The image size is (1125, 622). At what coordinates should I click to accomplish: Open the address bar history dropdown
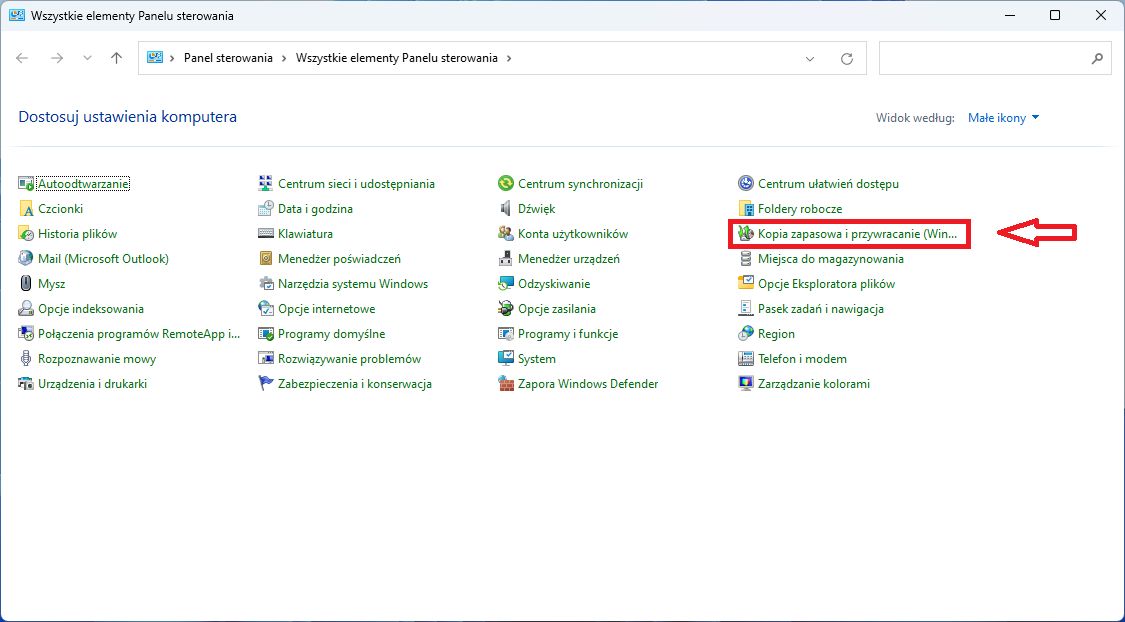coord(810,59)
